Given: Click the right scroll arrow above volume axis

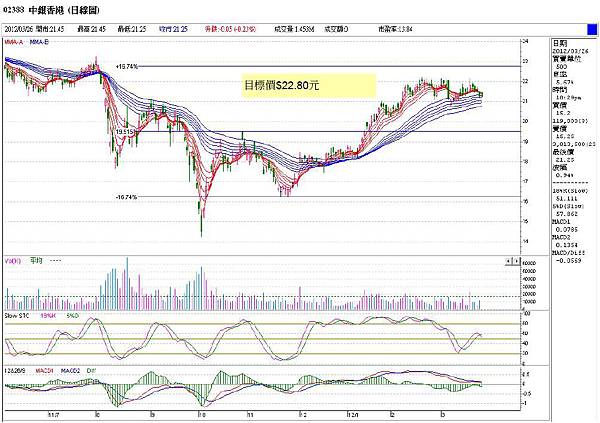Looking at the screenshot, I should [x=517, y=261].
